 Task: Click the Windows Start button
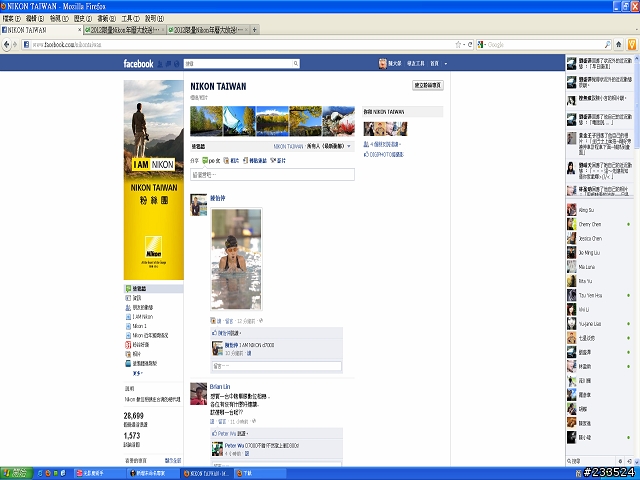(x=16, y=473)
